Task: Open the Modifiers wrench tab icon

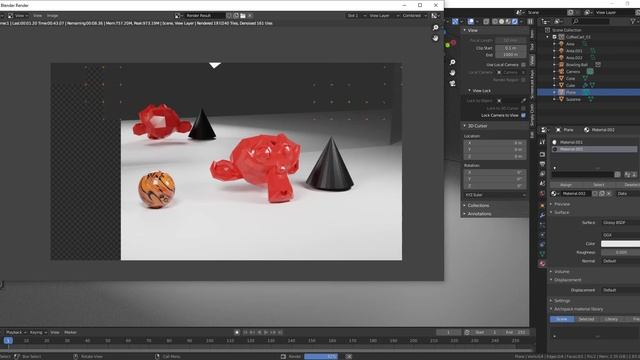Action: pyautogui.click(x=542, y=215)
